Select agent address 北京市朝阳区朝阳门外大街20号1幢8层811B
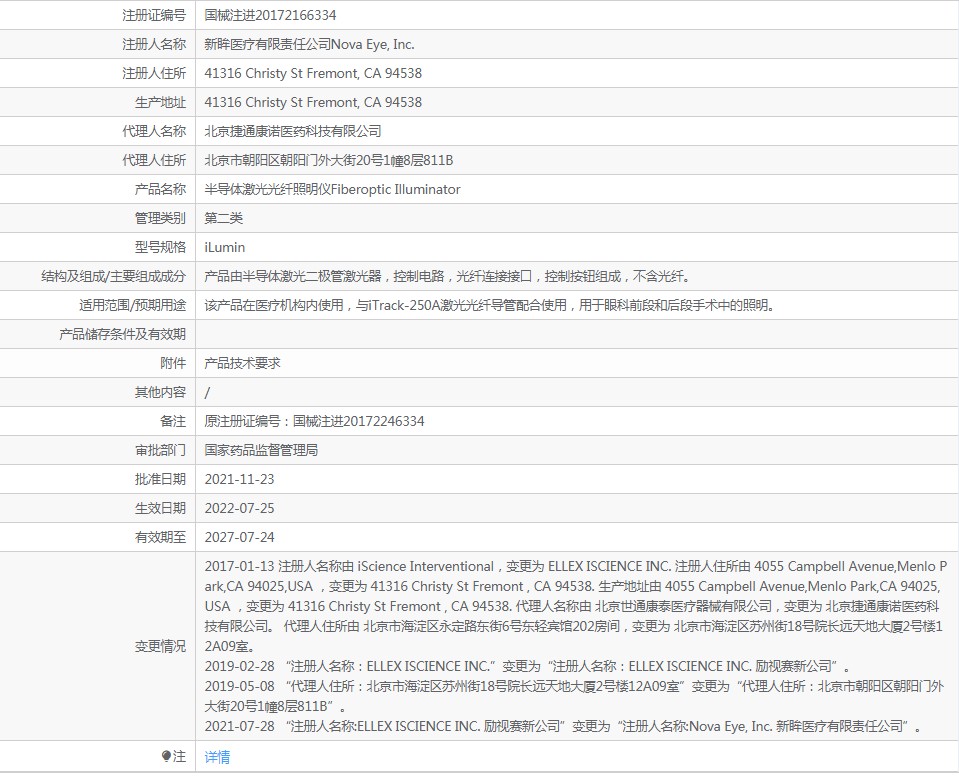 [329, 160]
